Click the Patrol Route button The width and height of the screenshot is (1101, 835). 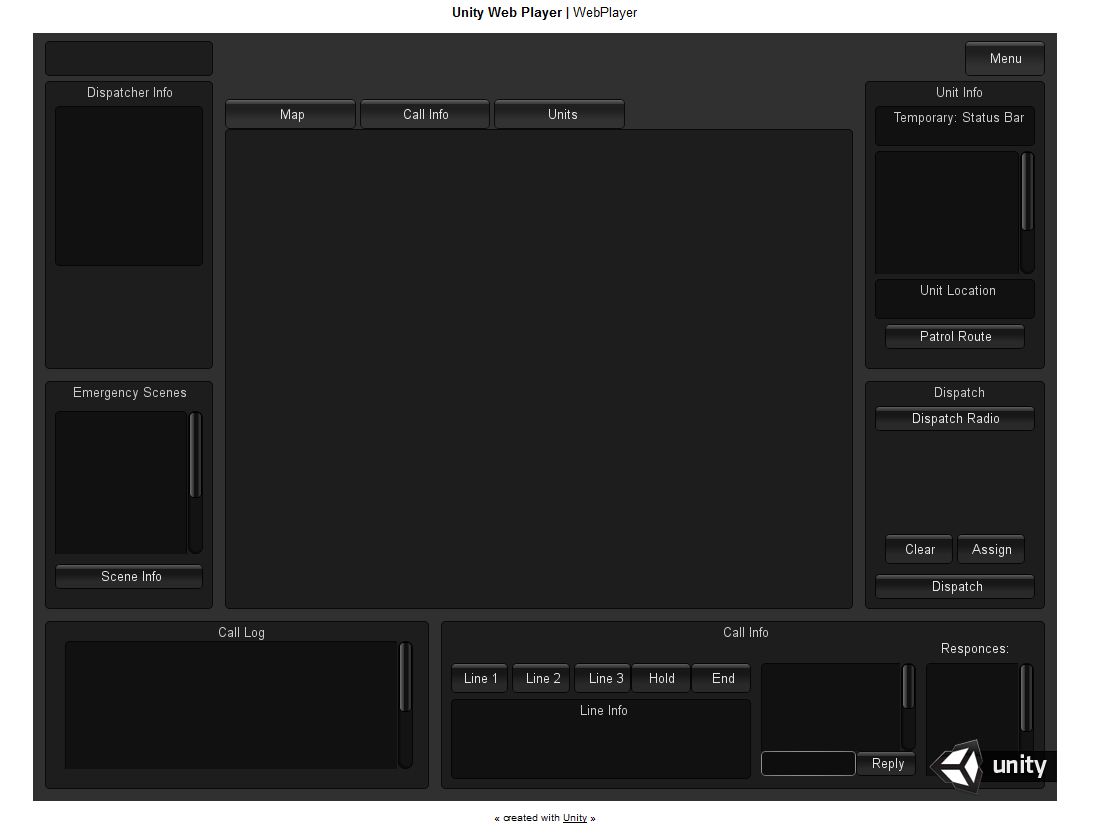pos(955,337)
